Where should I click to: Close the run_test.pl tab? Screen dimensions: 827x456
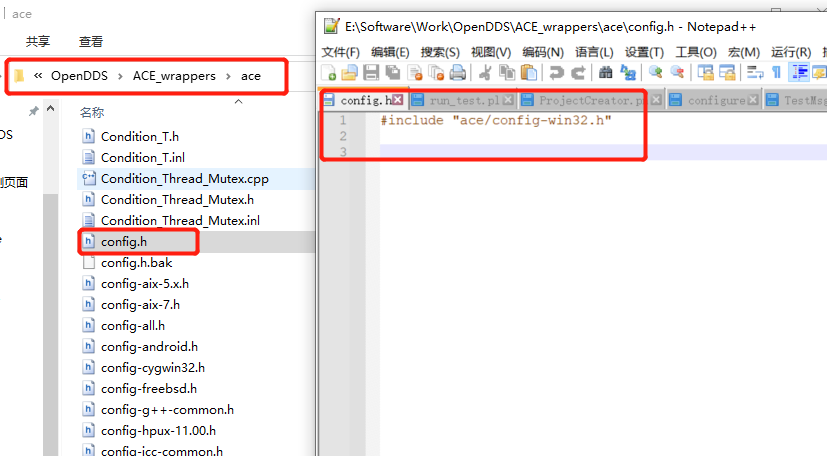tap(507, 100)
